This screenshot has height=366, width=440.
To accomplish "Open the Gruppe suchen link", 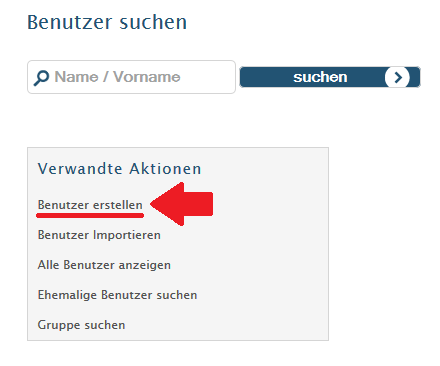I will (x=81, y=325).
